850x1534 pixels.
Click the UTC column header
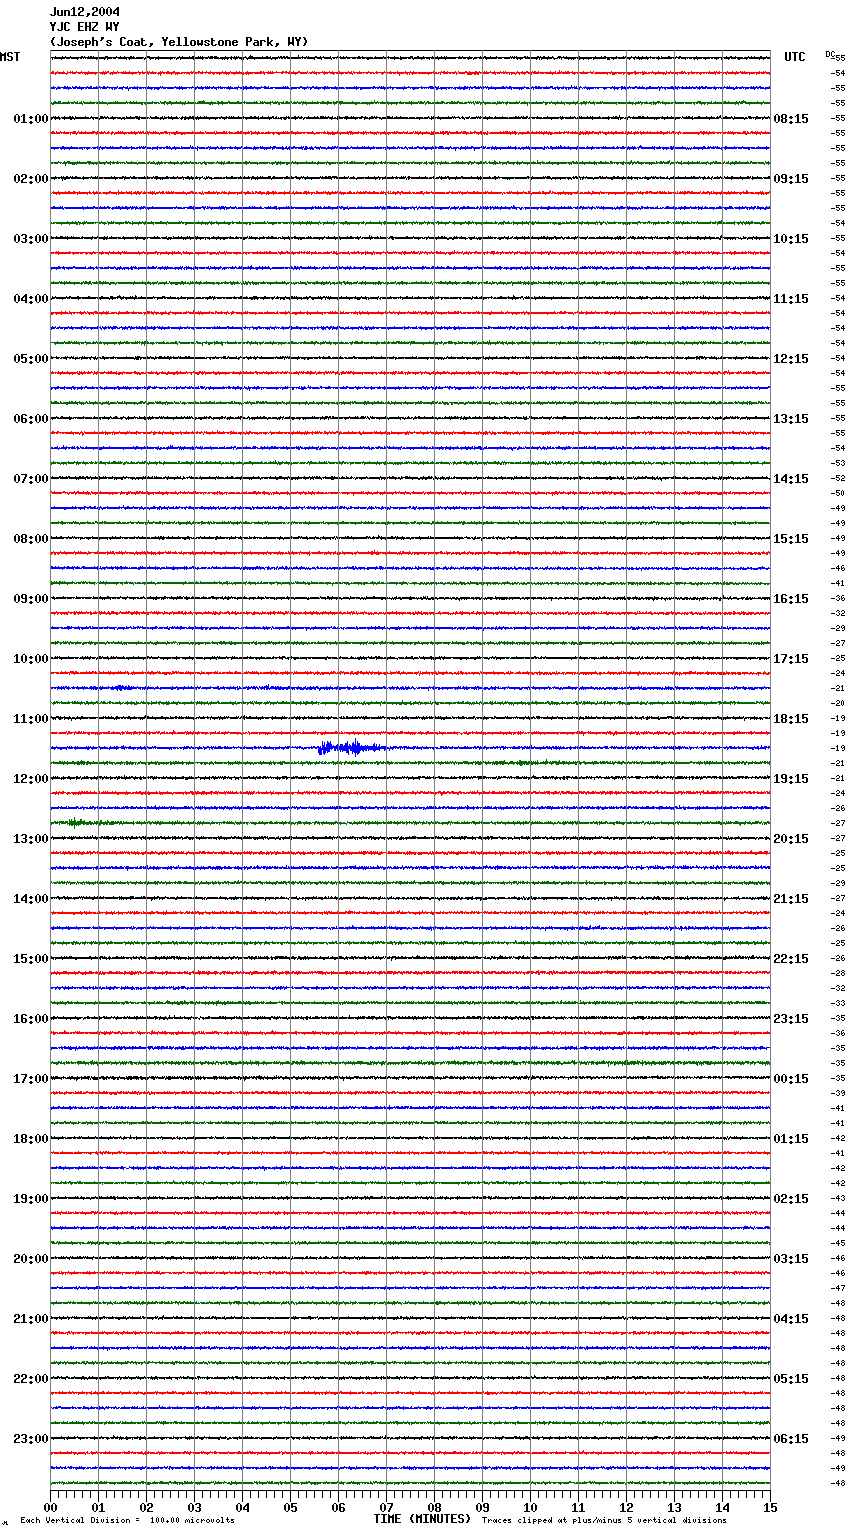click(x=795, y=57)
